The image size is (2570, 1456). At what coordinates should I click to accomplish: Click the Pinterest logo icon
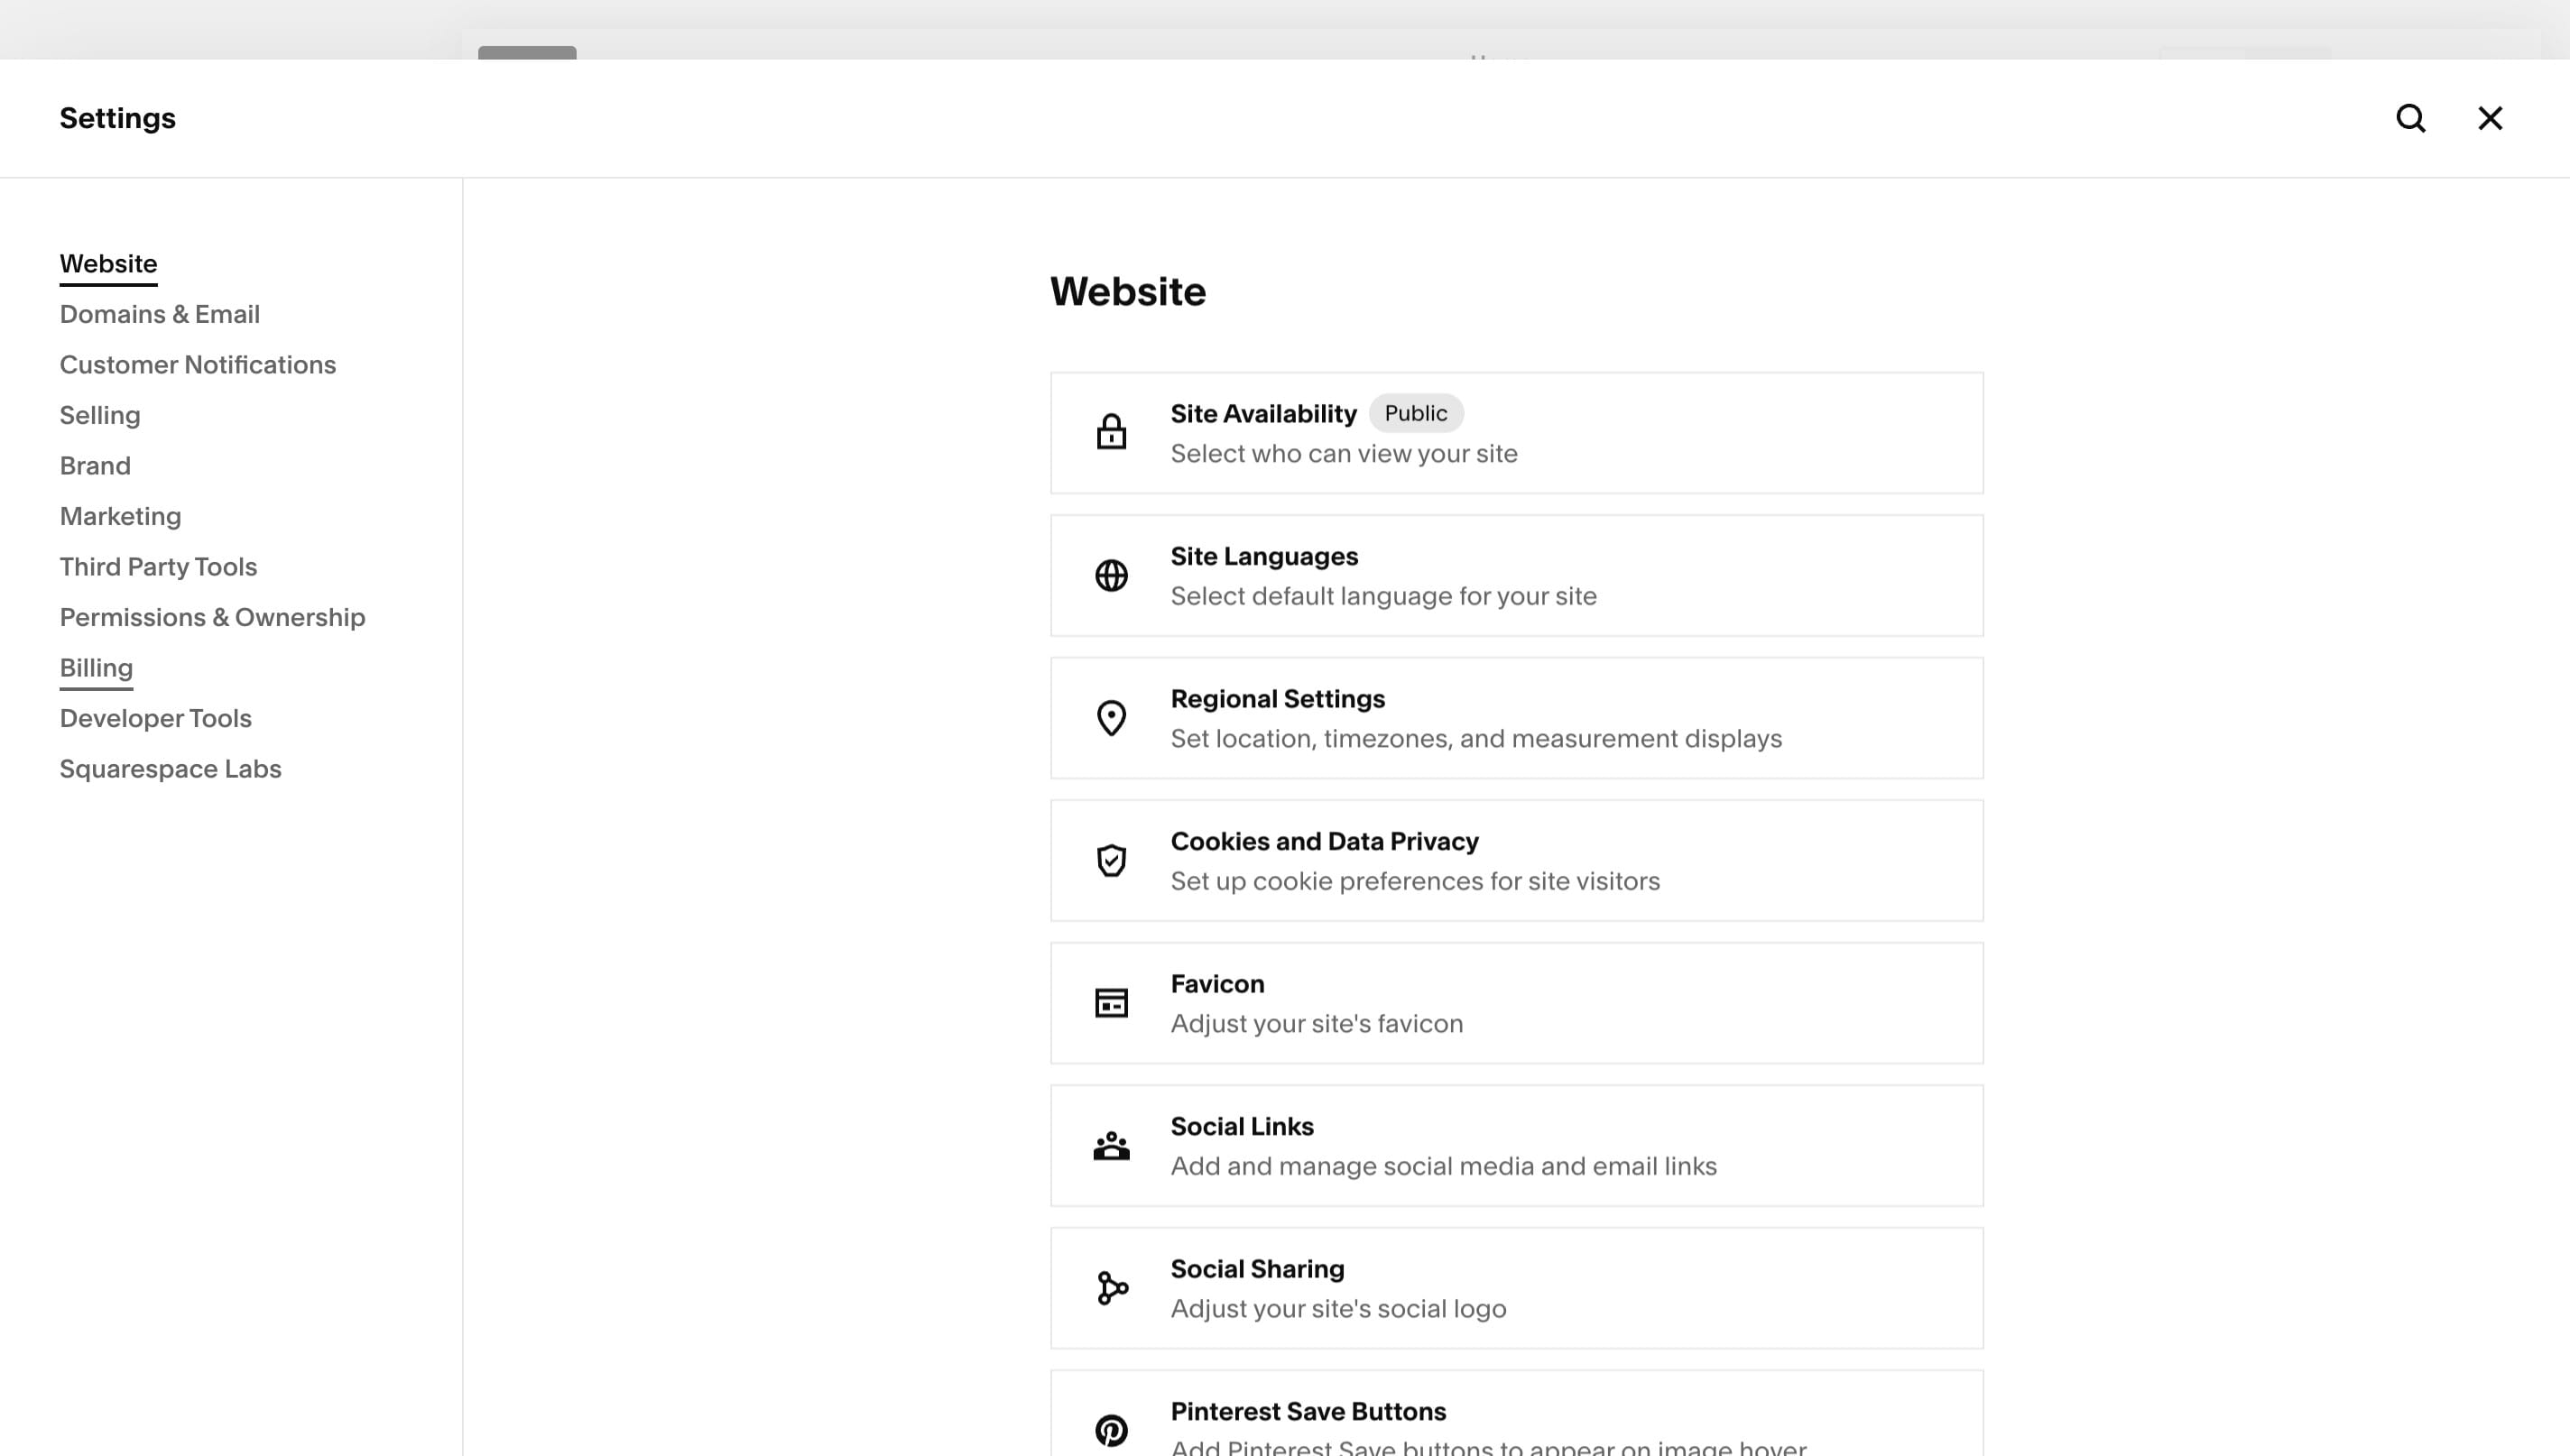pos(1111,1430)
